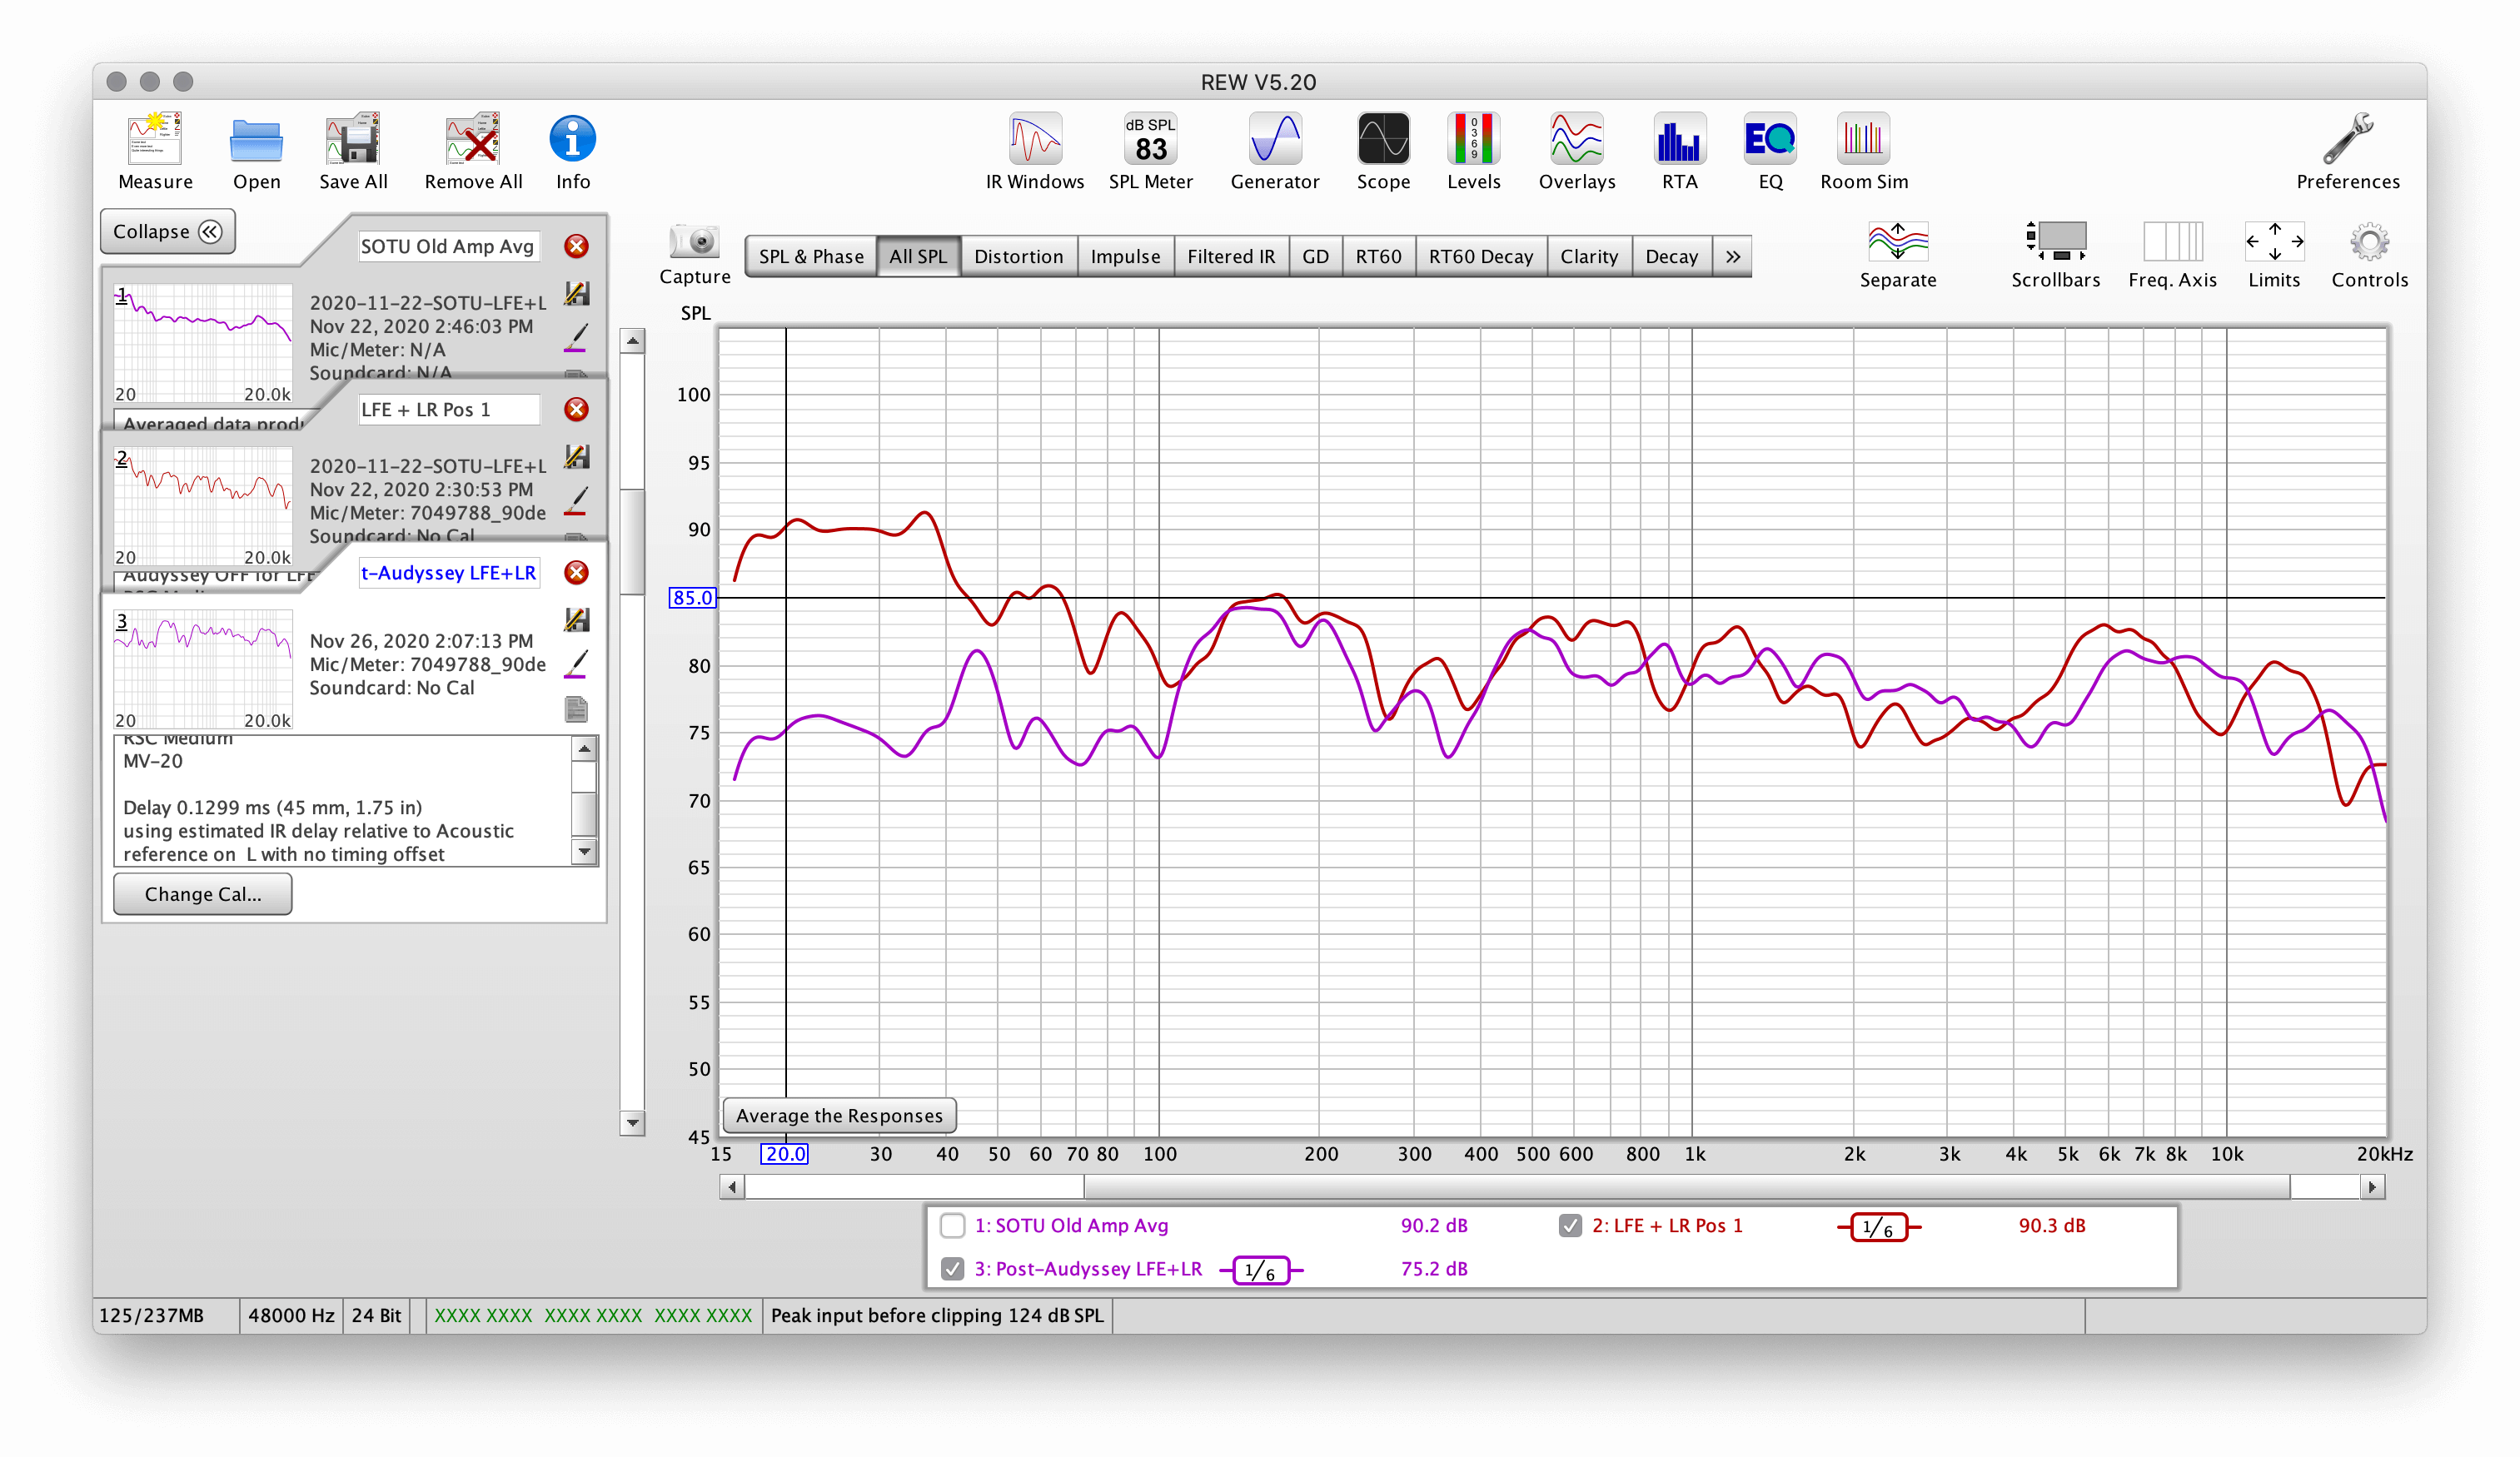Capture the graph with camera icon
The width and height of the screenshot is (2520, 1457).
pyautogui.click(x=694, y=242)
